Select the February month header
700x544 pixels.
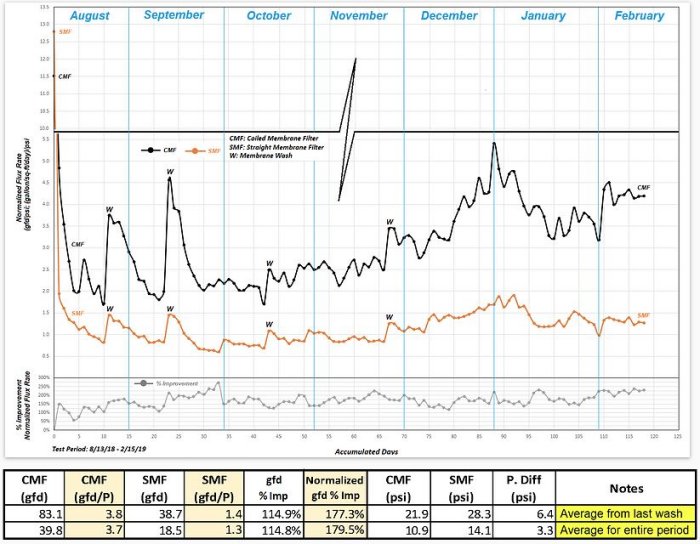tap(639, 16)
